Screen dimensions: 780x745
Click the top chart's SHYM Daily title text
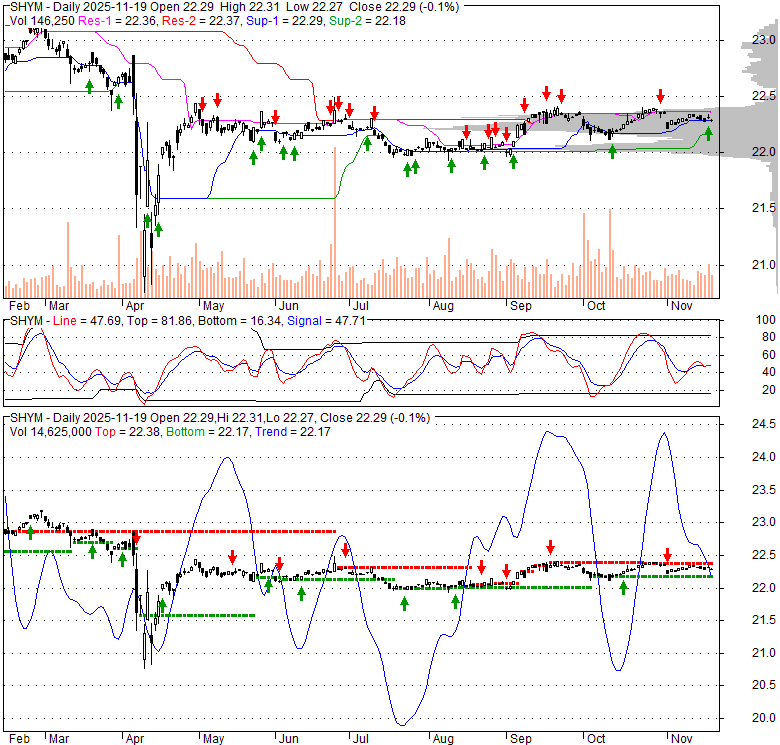click(234, 7)
